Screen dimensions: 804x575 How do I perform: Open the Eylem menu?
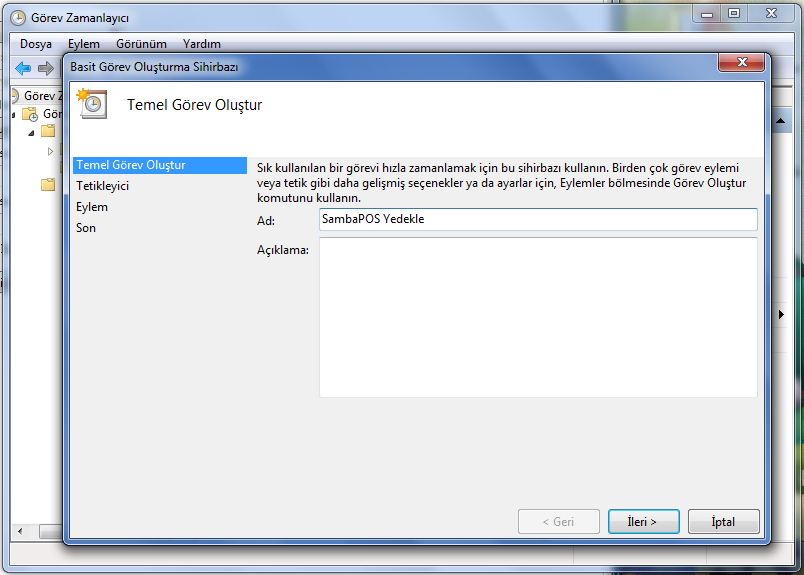click(x=84, y=44)
